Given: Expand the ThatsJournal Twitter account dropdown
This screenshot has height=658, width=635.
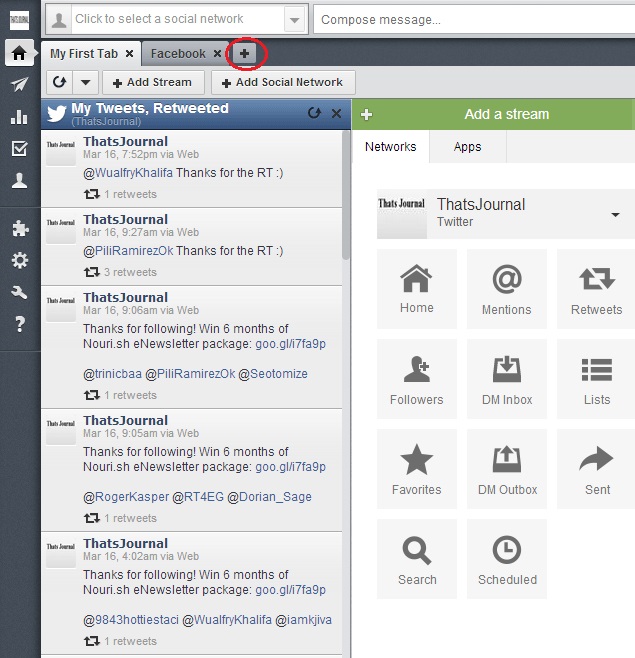Looking at the screenshot, I should (x=615, y=214).
